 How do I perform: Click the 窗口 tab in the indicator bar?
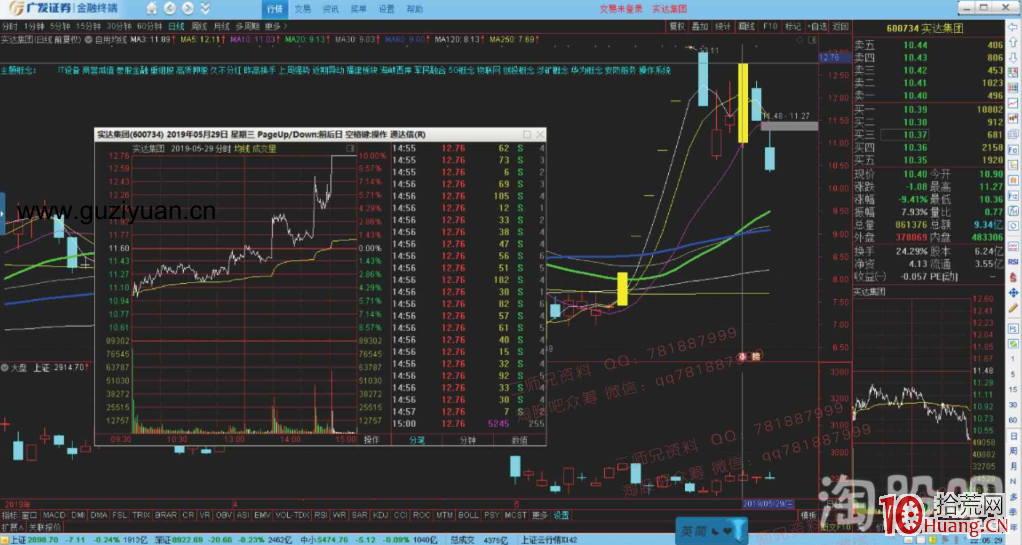pos(29,515)
